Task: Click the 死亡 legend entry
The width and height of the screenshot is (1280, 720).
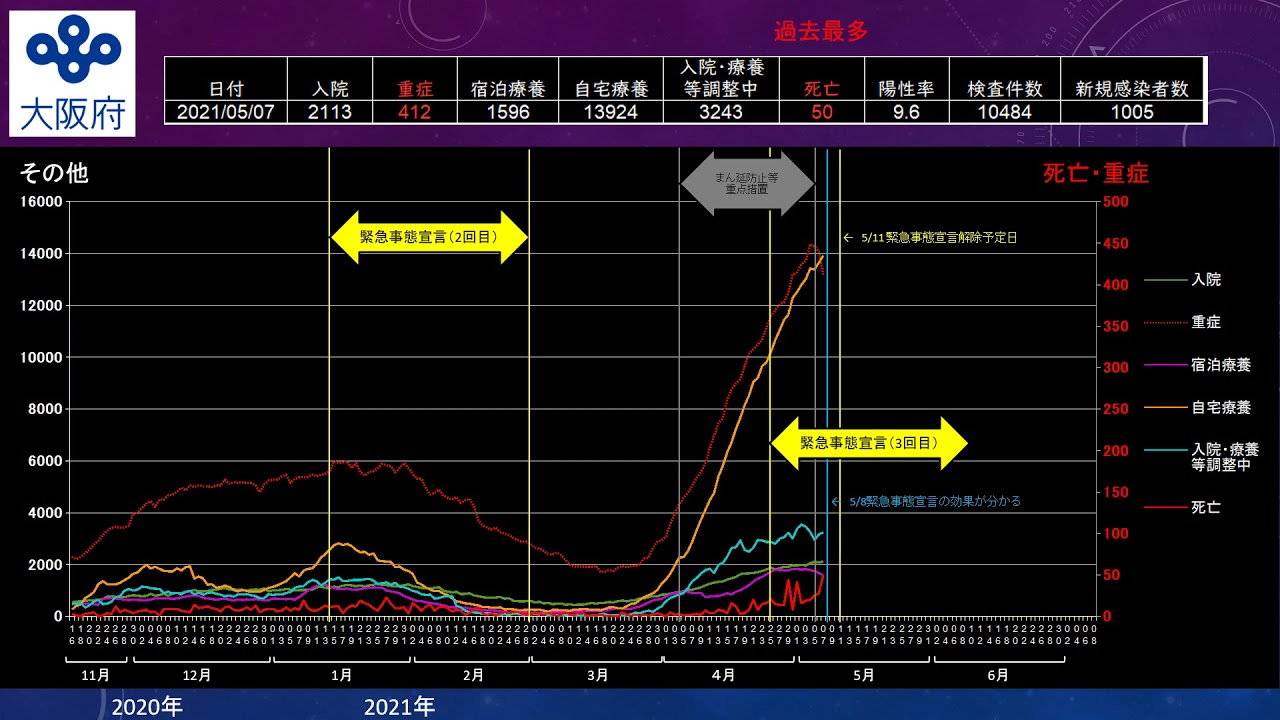Action: point(1205,508)
